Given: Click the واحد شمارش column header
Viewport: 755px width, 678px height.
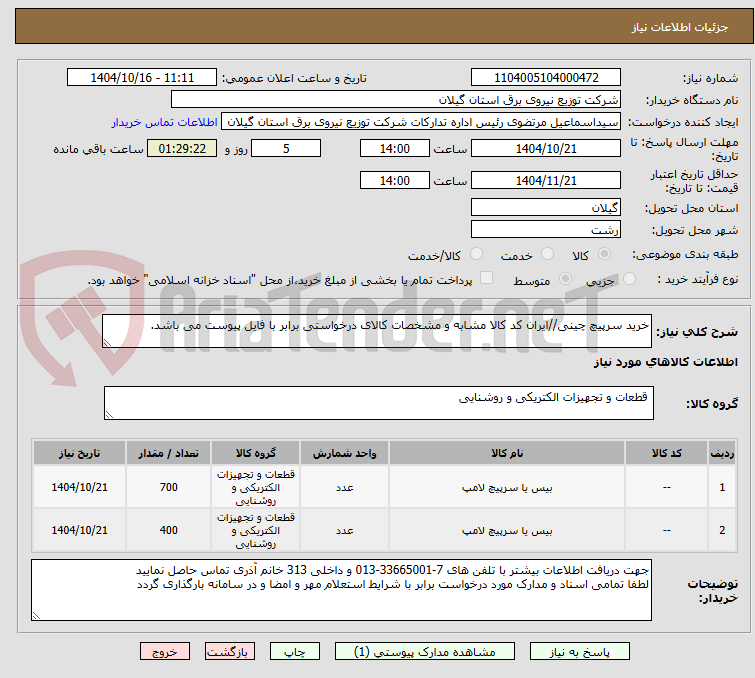Looking at the screenshot, I should pyautogui.click(x=344, y=453).
